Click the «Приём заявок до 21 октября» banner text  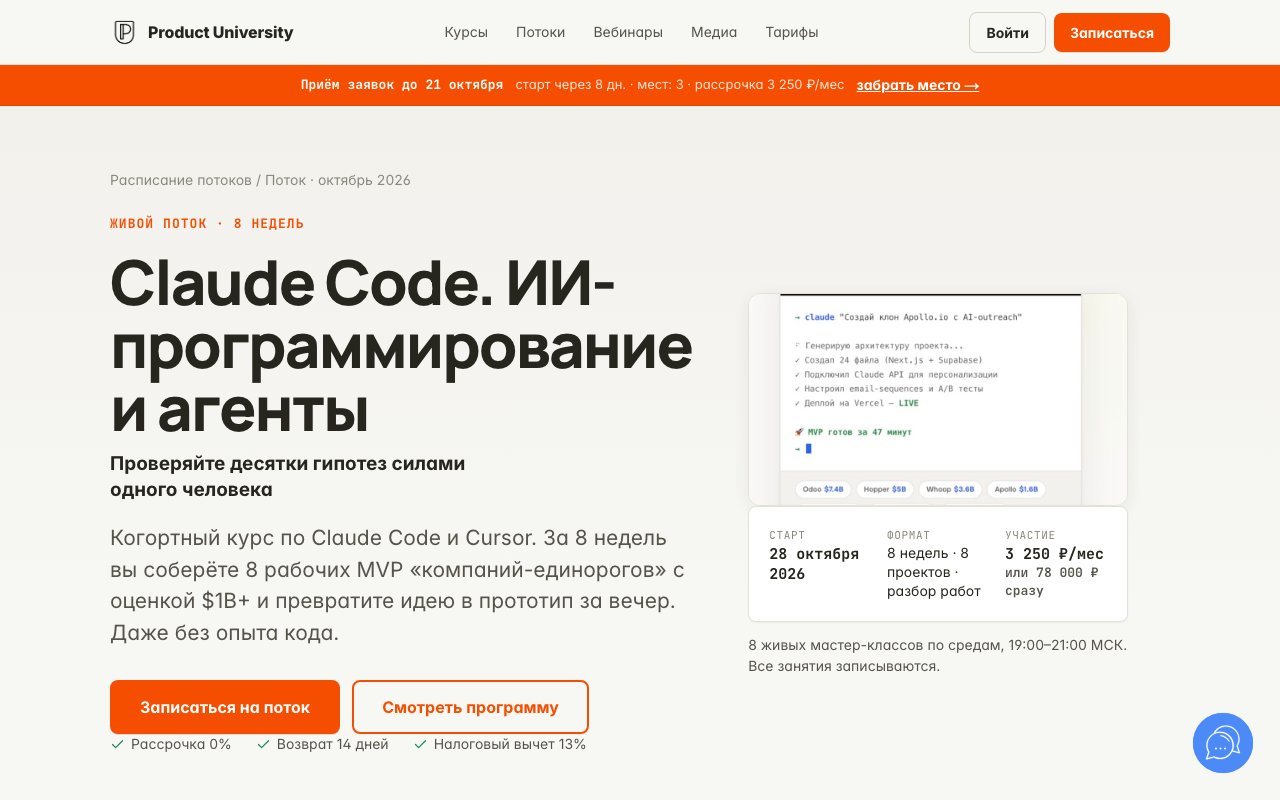pos(402,85)
